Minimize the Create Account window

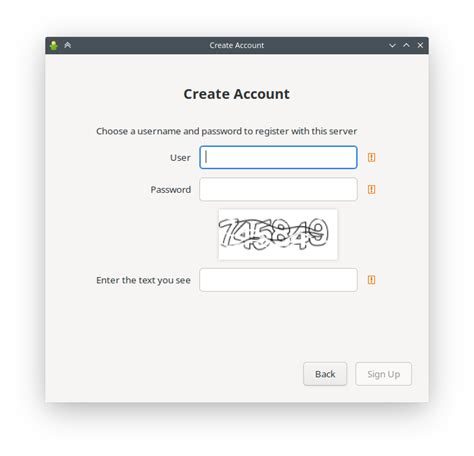click(x=392, y=45)
